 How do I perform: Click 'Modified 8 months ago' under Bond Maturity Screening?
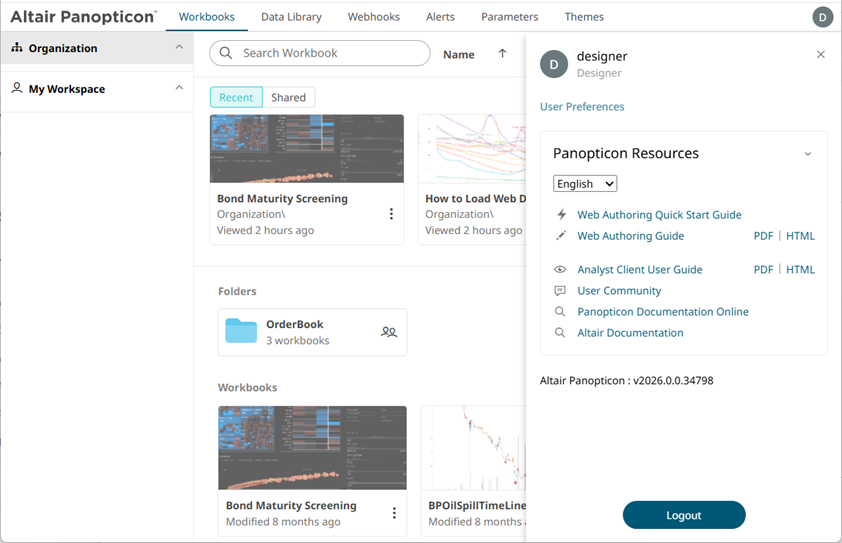click(283, 522)
